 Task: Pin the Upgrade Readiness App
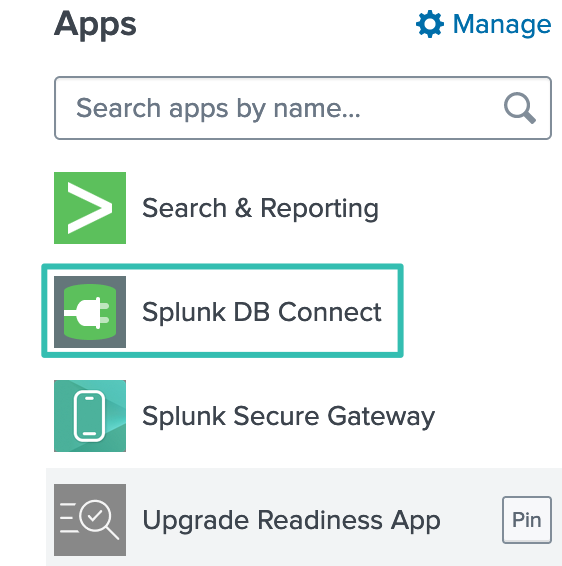point(527,520)
